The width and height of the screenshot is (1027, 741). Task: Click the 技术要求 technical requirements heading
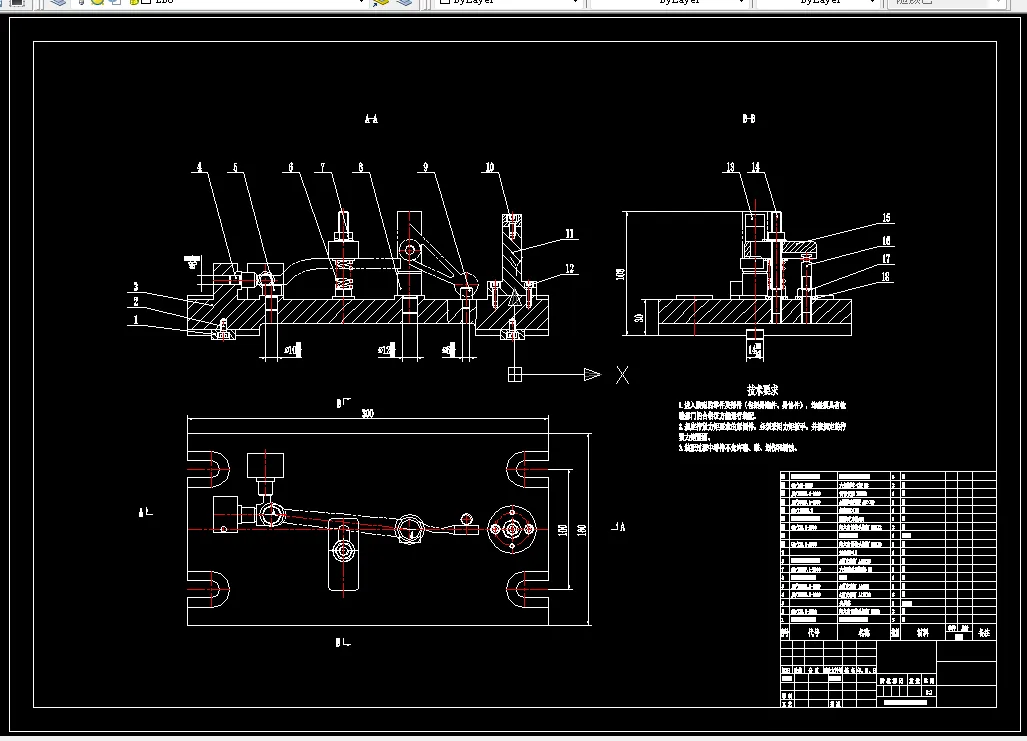pos(762,390)
